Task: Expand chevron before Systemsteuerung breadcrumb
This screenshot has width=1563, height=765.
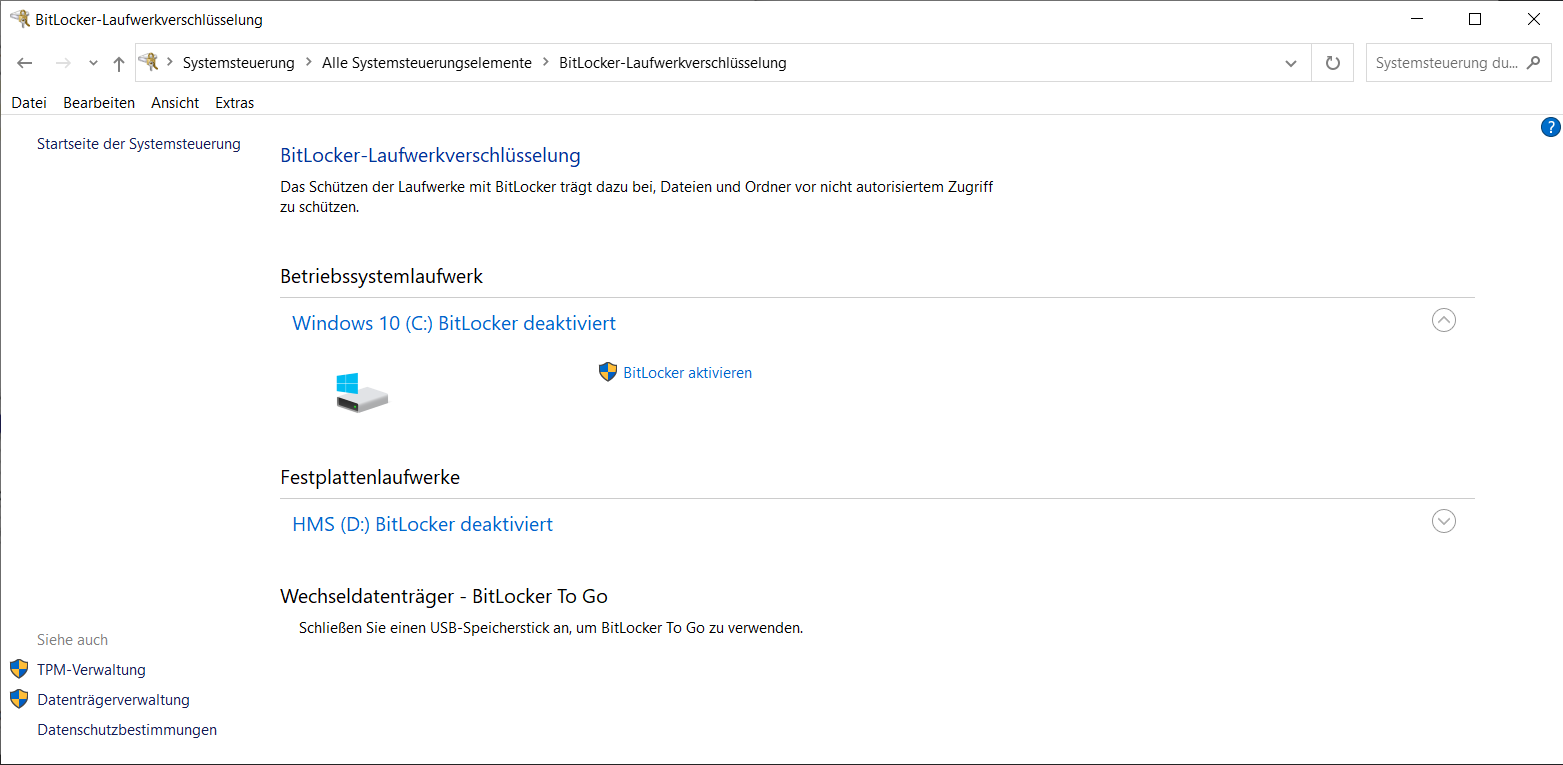Action: coord(170,62)
